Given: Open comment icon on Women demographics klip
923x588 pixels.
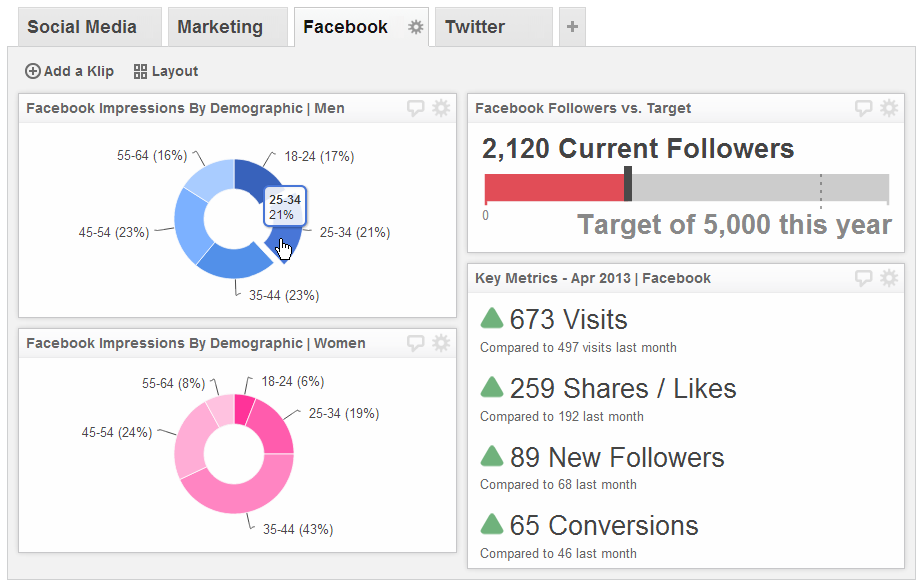Looking at the screenshot, I should coord(416,343).
